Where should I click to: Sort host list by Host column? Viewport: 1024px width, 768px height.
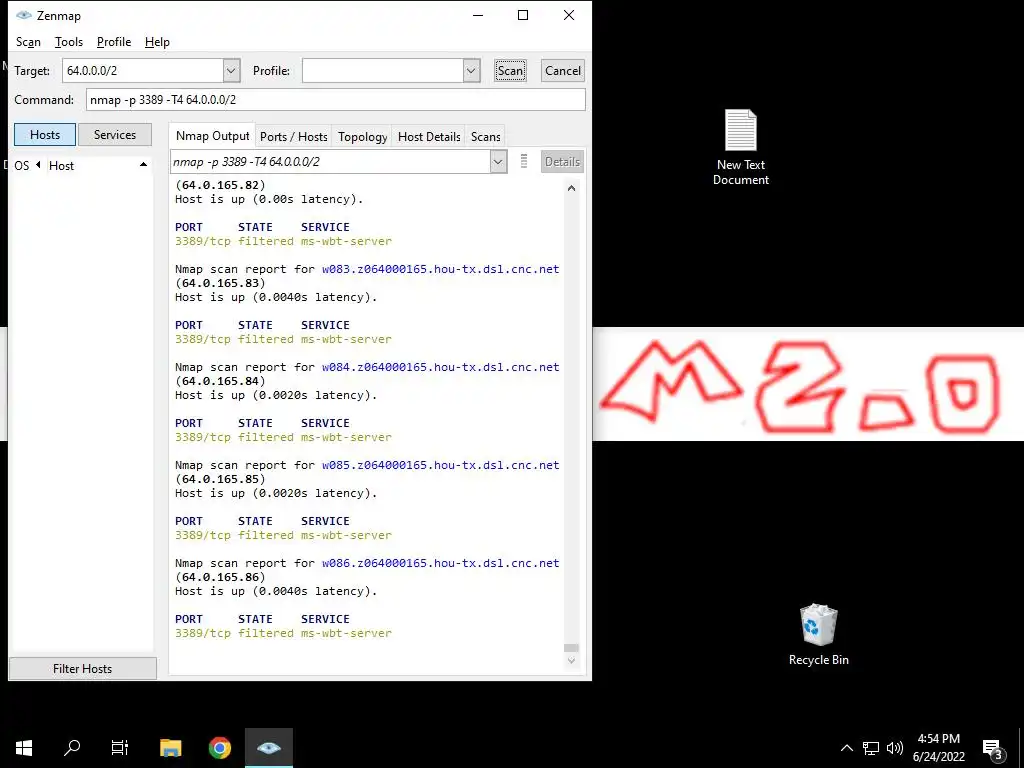[61, 165]
